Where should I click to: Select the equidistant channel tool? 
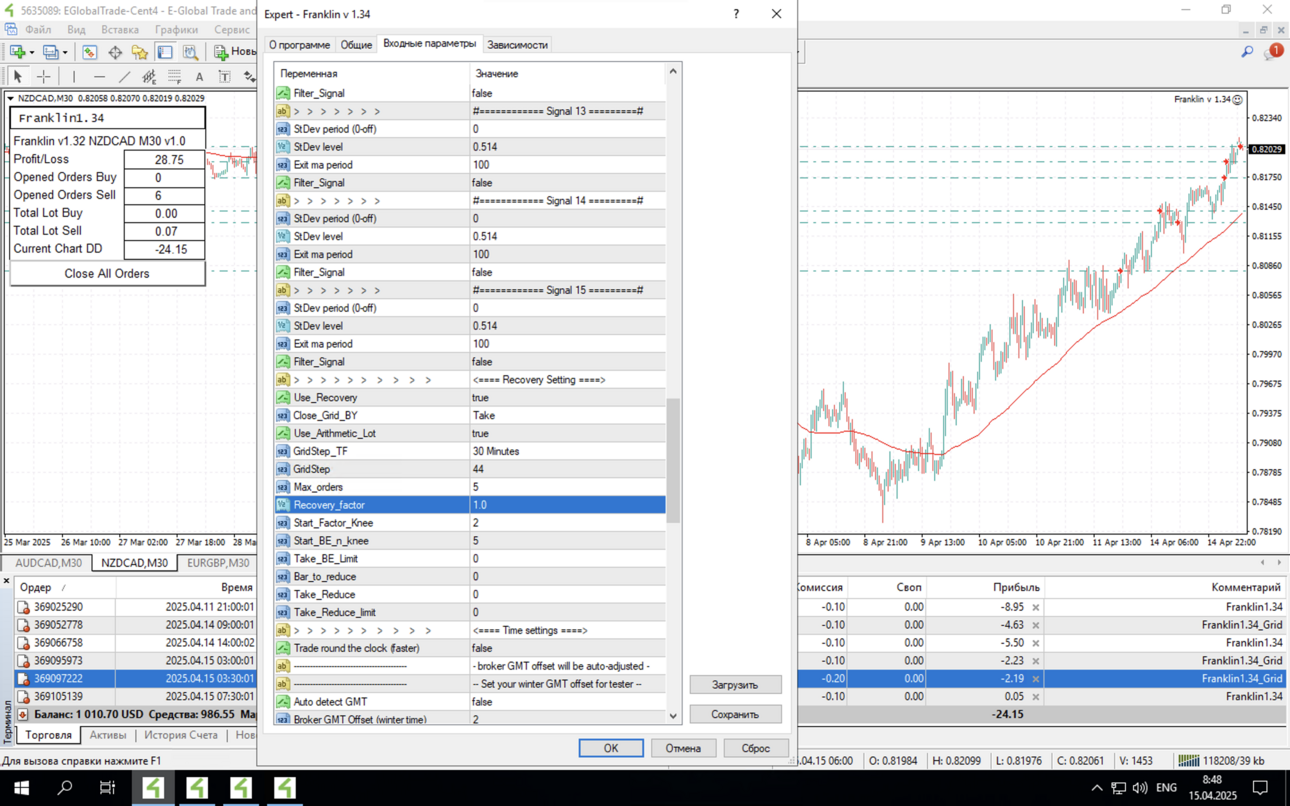tap(149, 77)
